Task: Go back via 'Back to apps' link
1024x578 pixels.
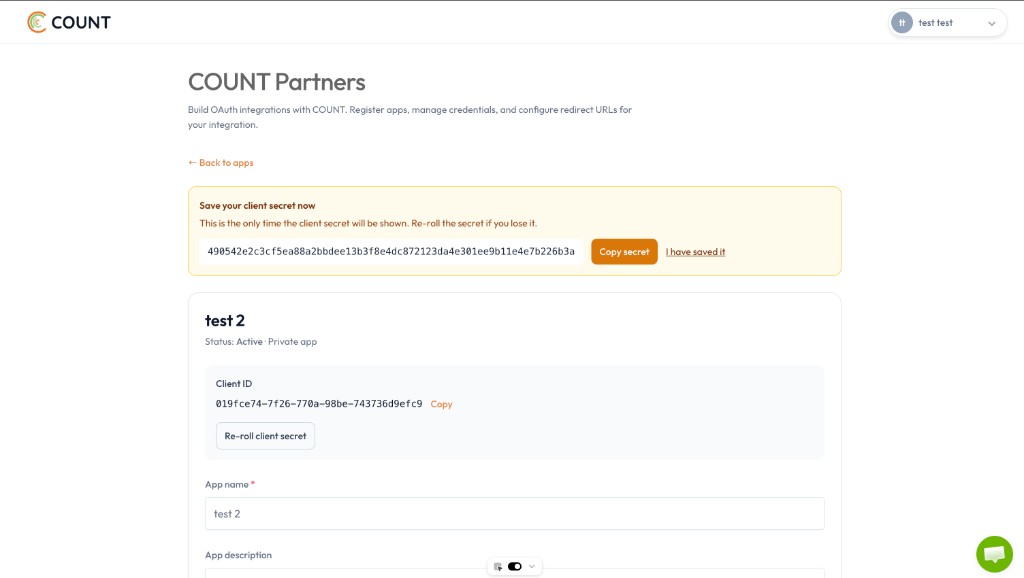Action: [x=221, y=163]
